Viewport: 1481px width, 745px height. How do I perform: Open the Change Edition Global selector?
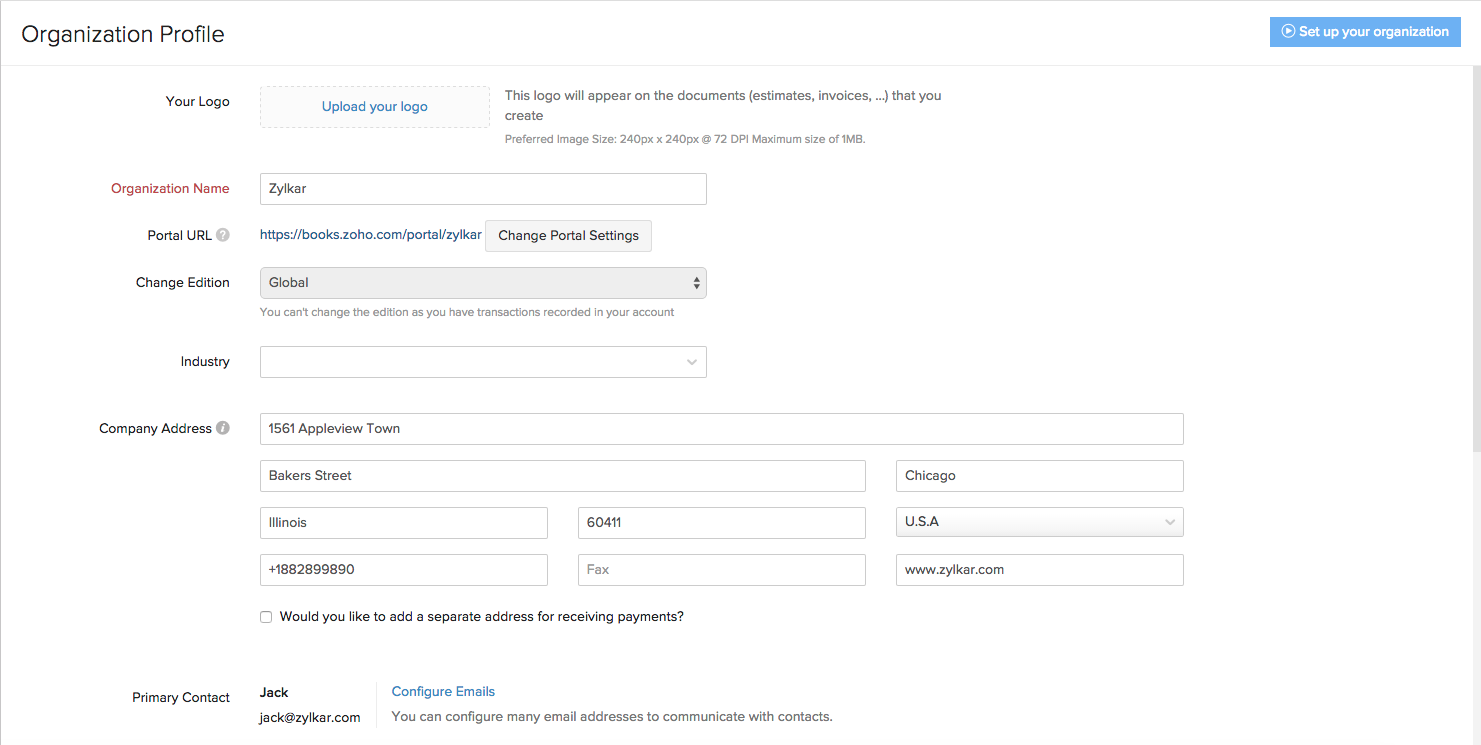point(483,283)
